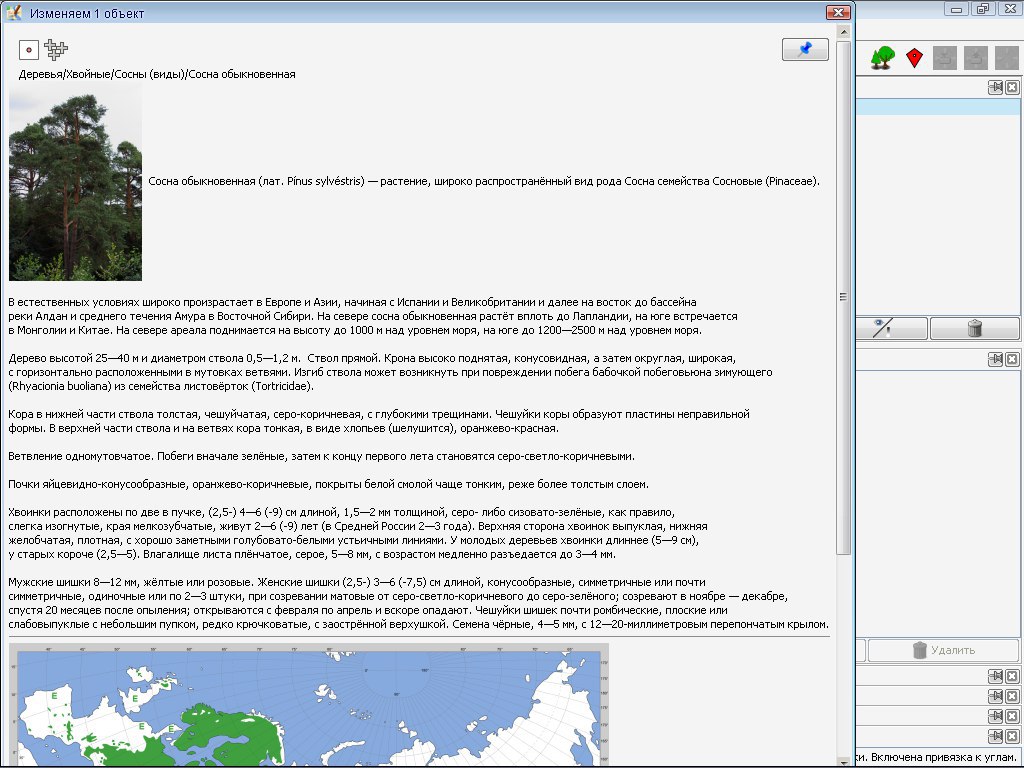The height and width of the screenshot is (768, 1024).
Task: Click the line "Ветвление одномутовчатое"
Action: [321, 456]
